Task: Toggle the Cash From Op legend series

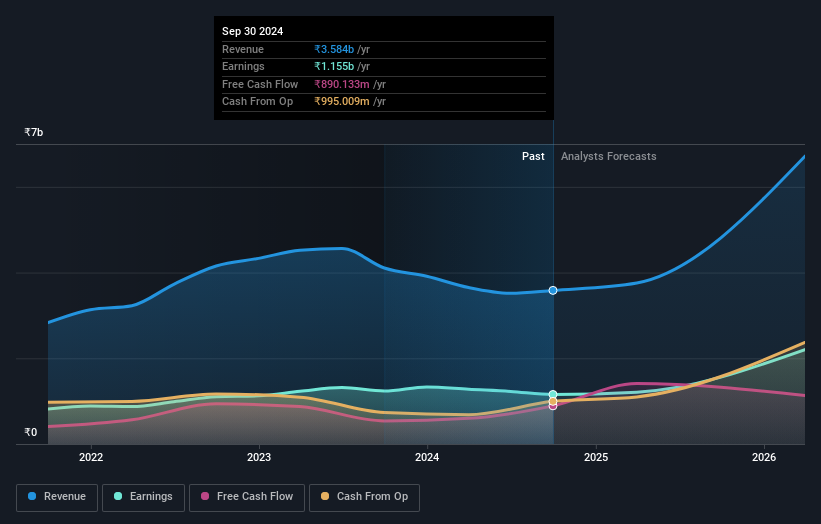Action: (364, 497)
